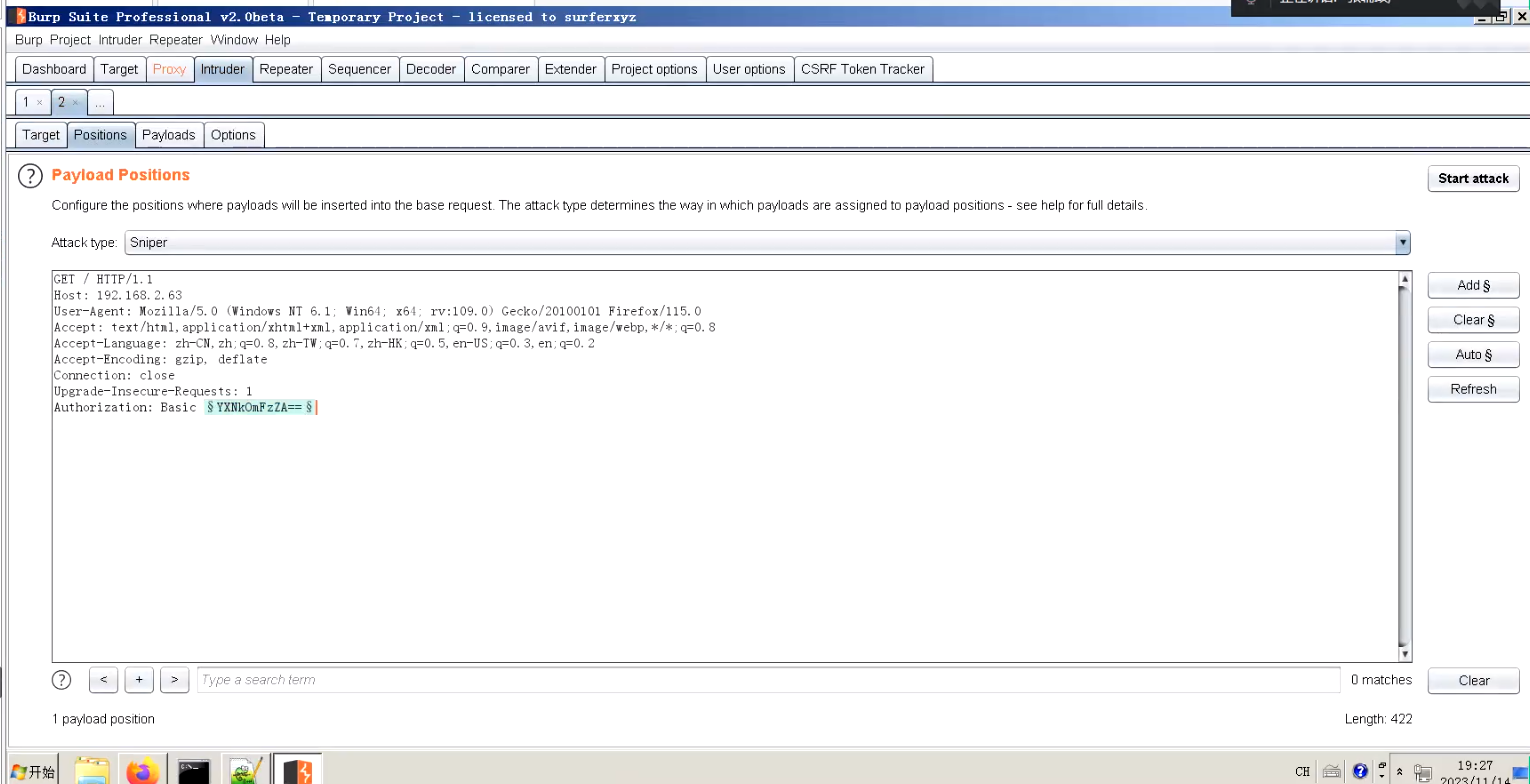Close Intruder attack tab 2
Image resolution: width=1530 pixels, height=784 pixels.
tap(75, 102)
